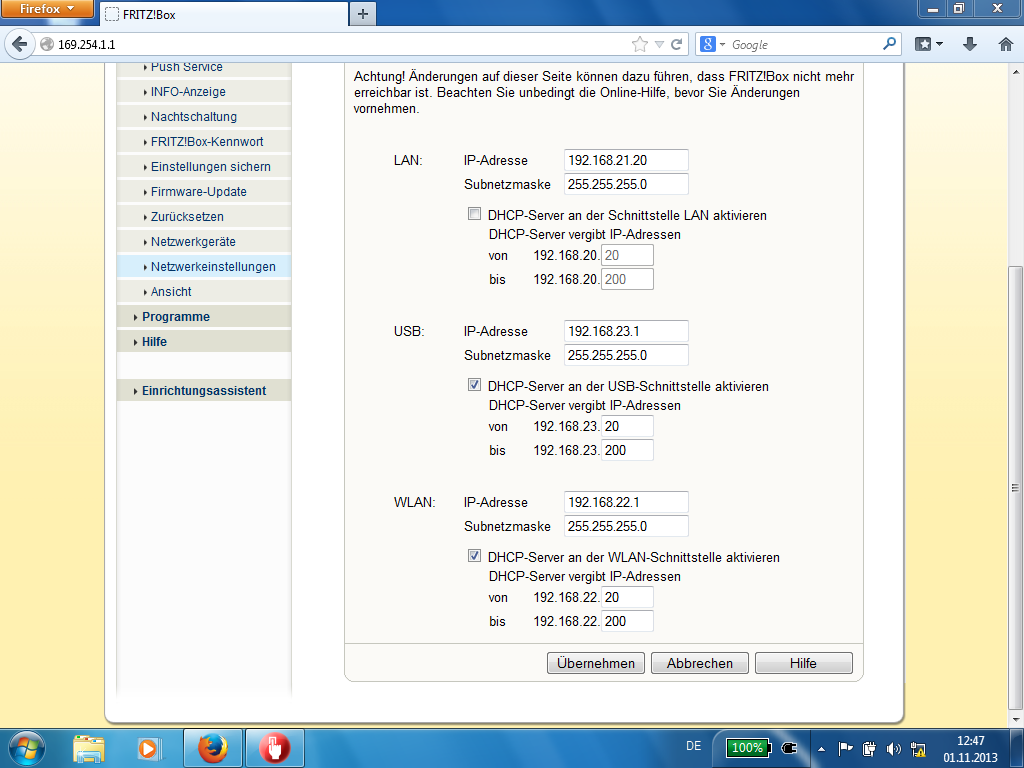Click LAN DHCP 'bis' end field

click(x=627, y=279)
